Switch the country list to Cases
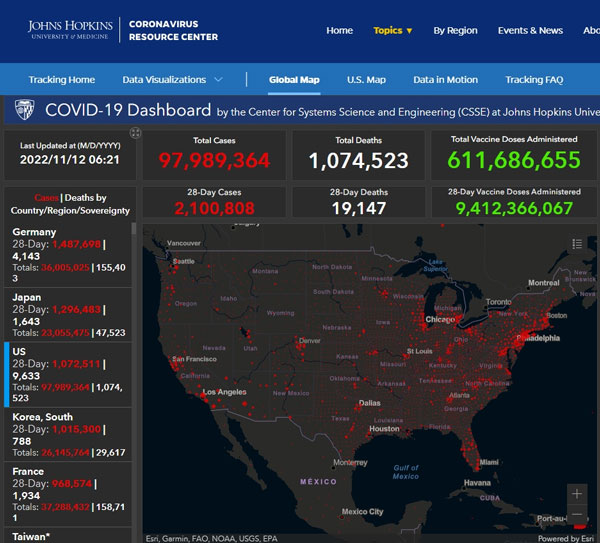This screenshot has height=543, width=600. 46,198
